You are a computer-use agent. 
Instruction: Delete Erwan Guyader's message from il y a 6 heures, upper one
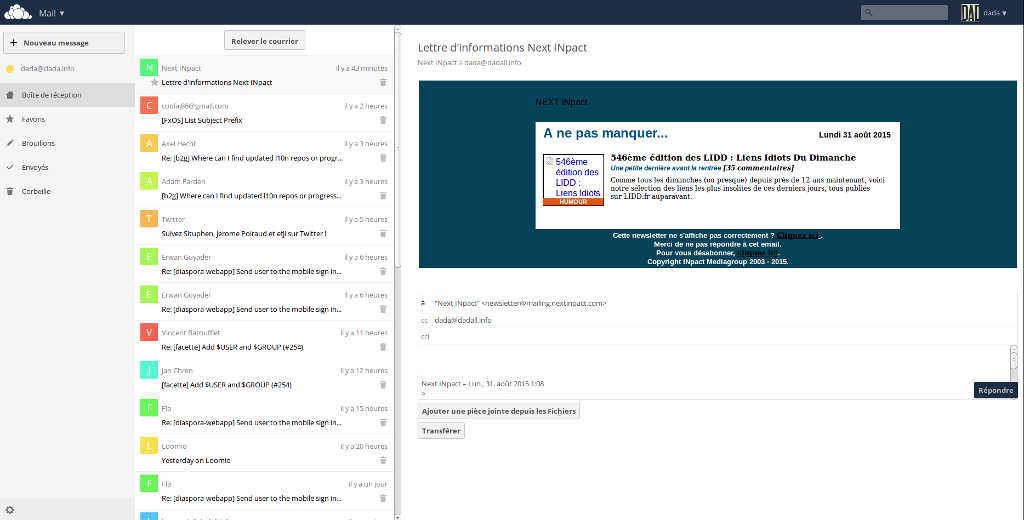coord(383,272)
